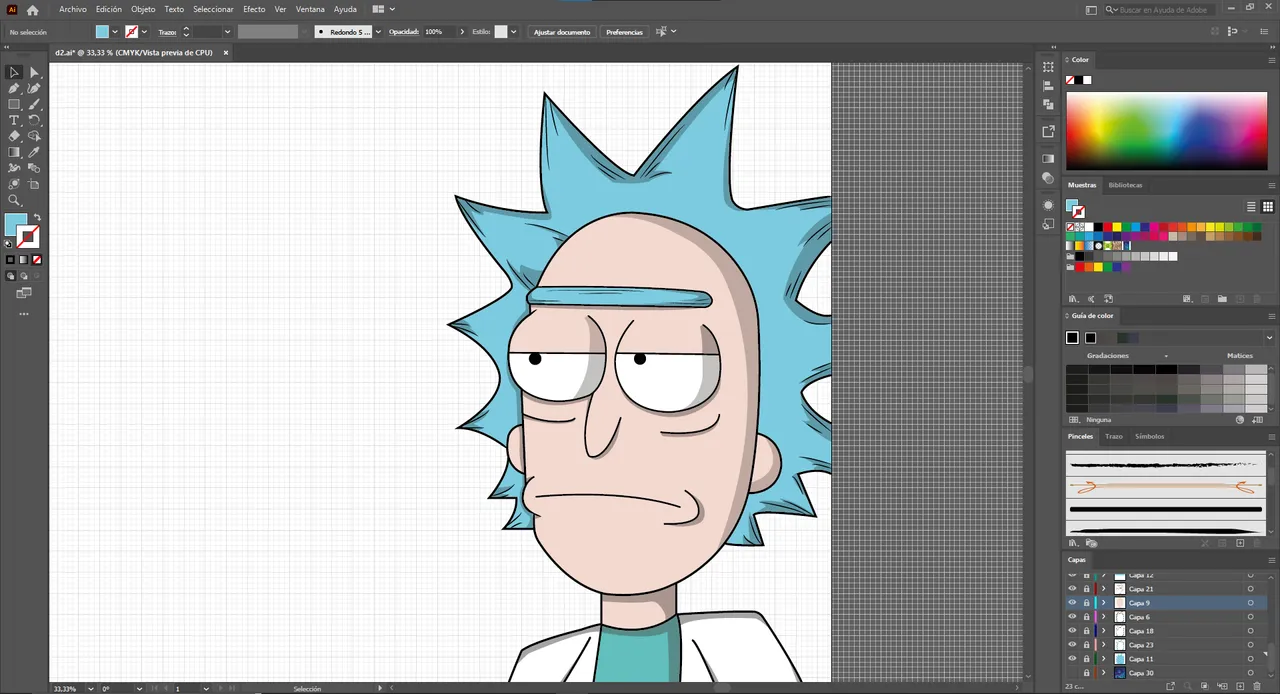Open the Asset Export panel icon
The width and height of the screenshot is (1280, 694).
(1048, 131)
